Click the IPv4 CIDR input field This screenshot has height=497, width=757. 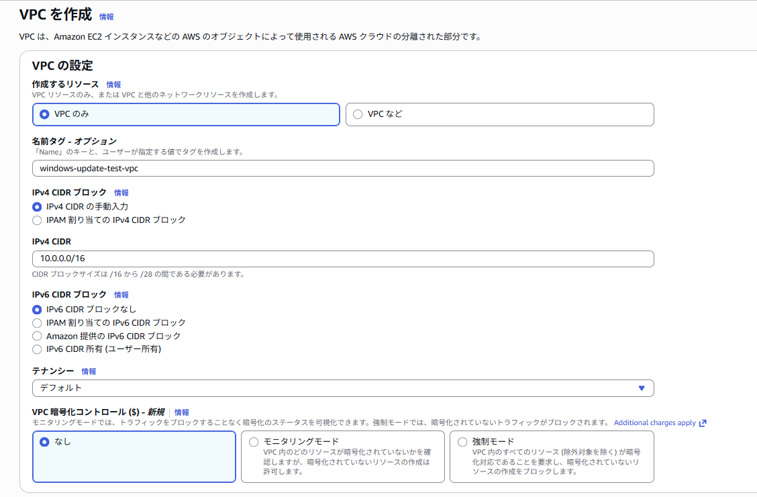[343, 259]
